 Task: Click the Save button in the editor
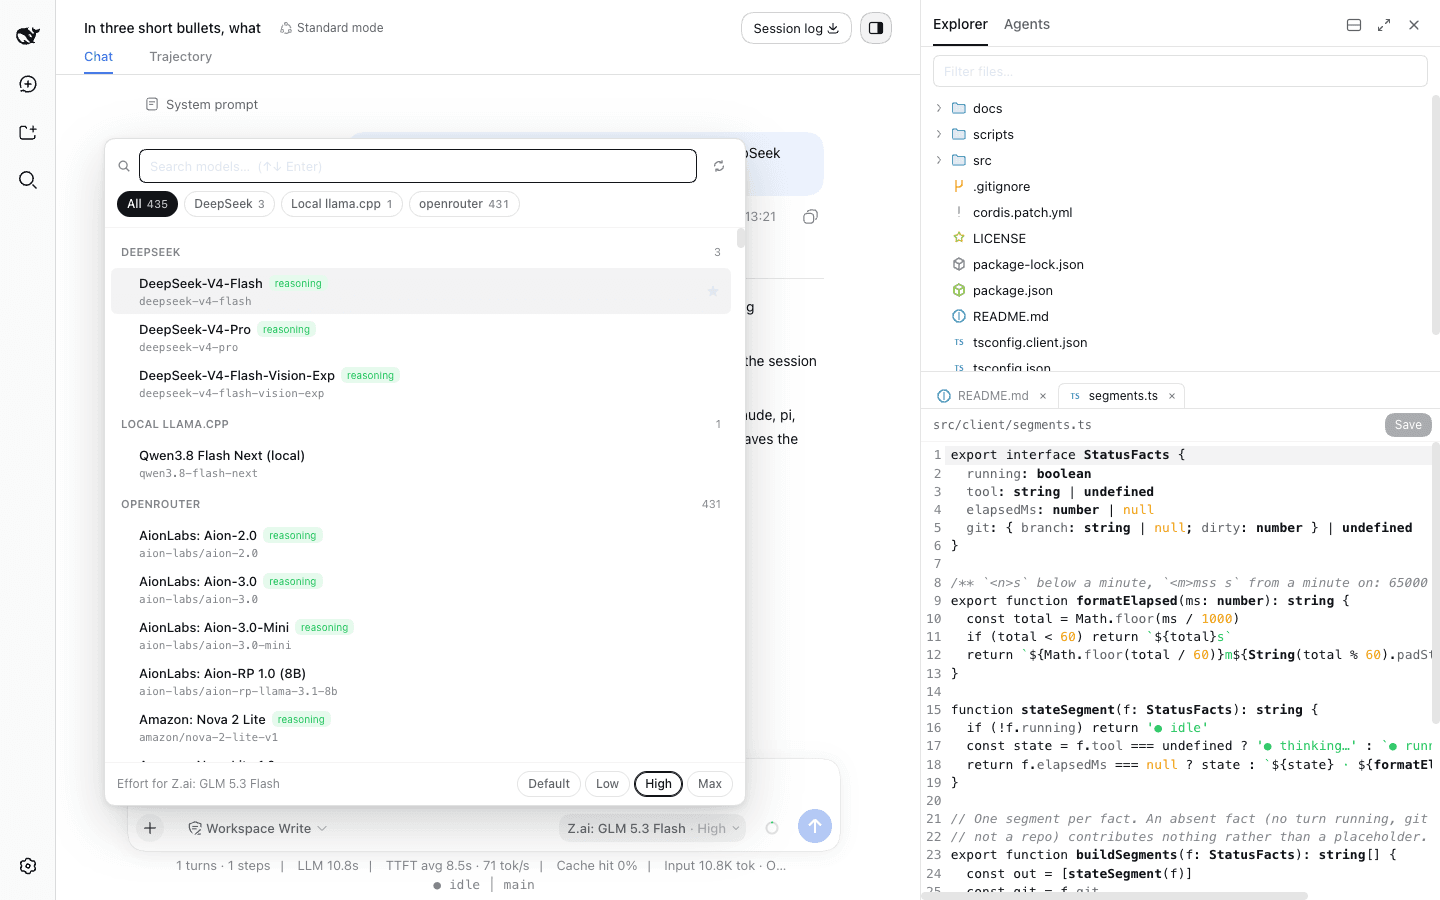point(1408,425)
